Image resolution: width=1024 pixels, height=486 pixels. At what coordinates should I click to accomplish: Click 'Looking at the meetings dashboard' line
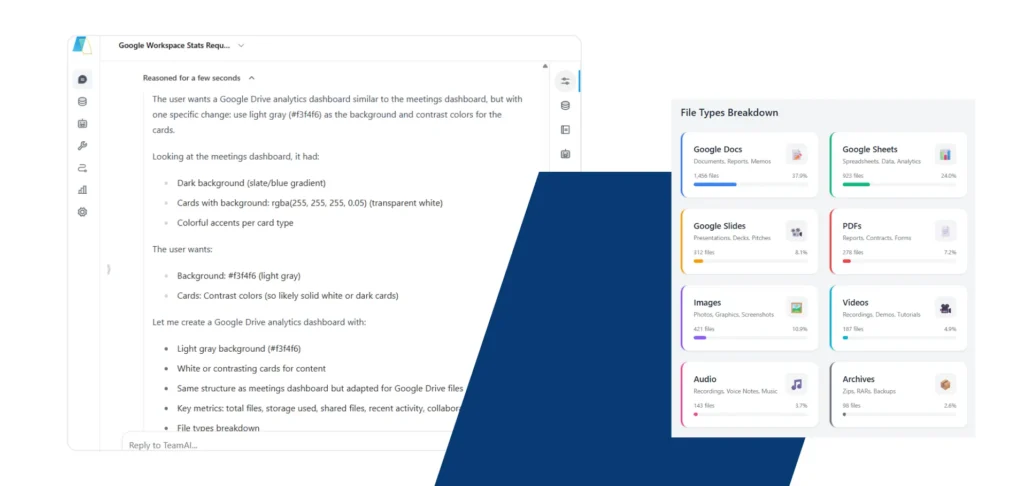(236, 157)
